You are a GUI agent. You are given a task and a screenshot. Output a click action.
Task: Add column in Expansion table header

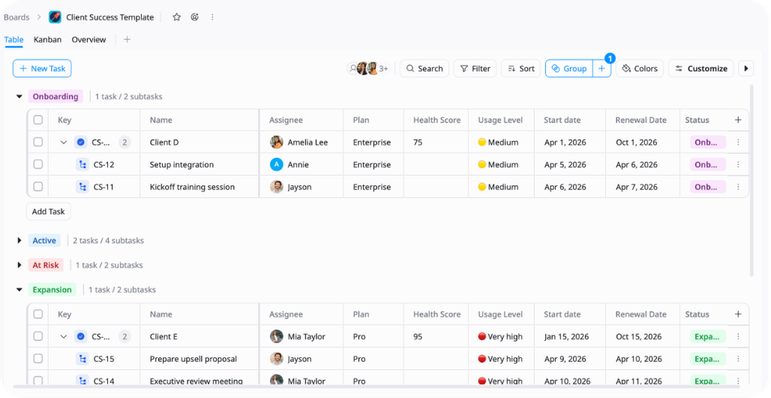738,314
